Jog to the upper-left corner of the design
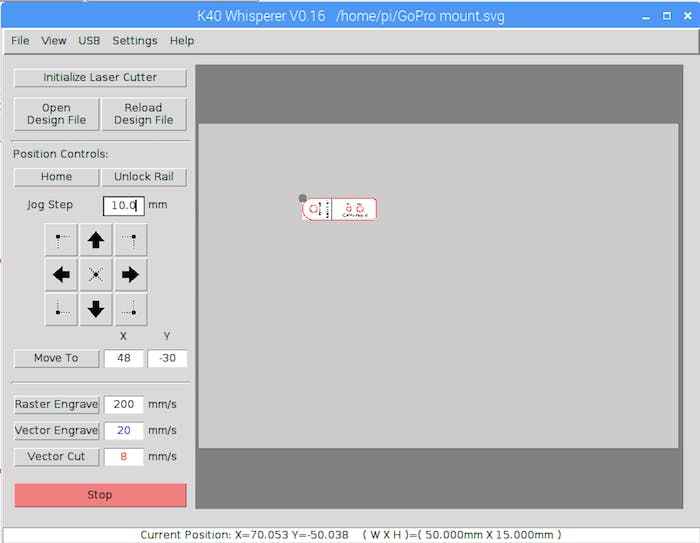Viewport: 700px width, 543px height. tap(61, 240)
